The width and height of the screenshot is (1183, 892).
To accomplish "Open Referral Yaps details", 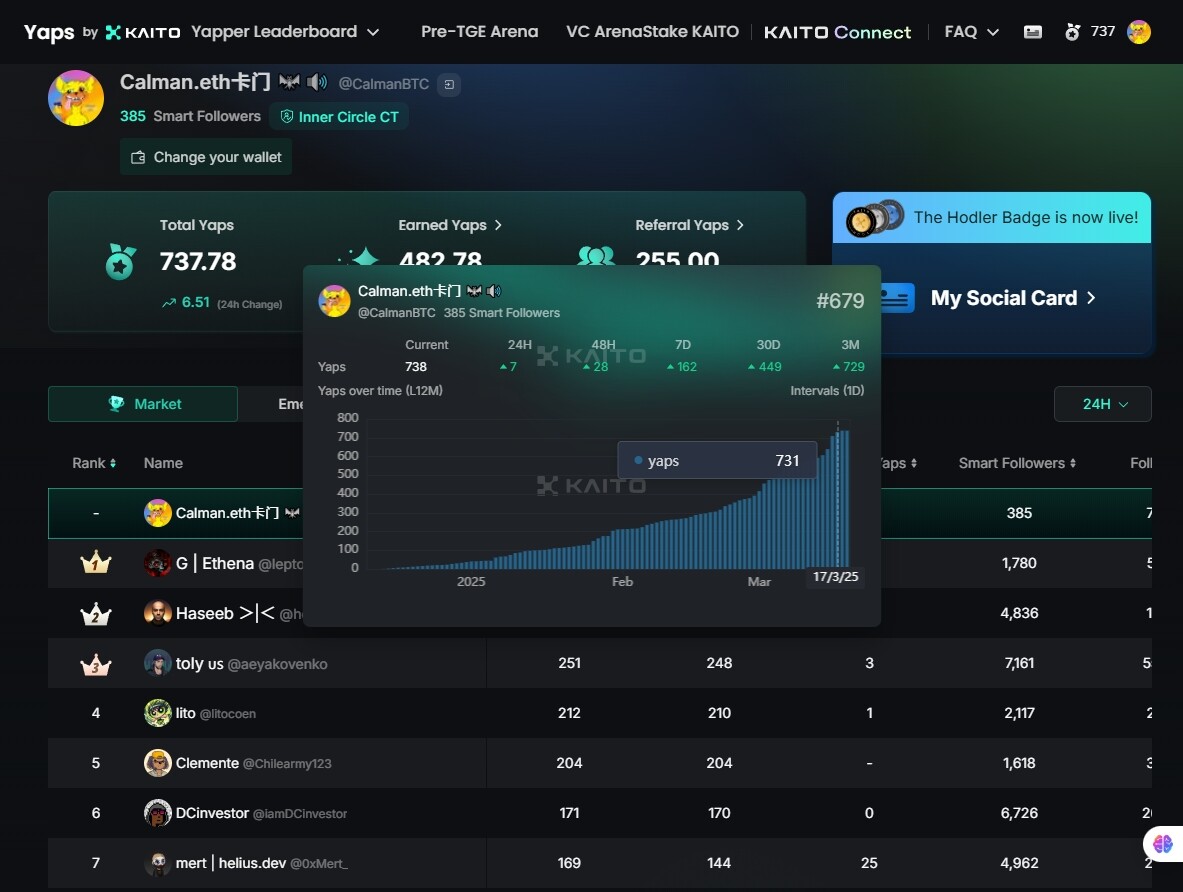I will tap(689, 225).
